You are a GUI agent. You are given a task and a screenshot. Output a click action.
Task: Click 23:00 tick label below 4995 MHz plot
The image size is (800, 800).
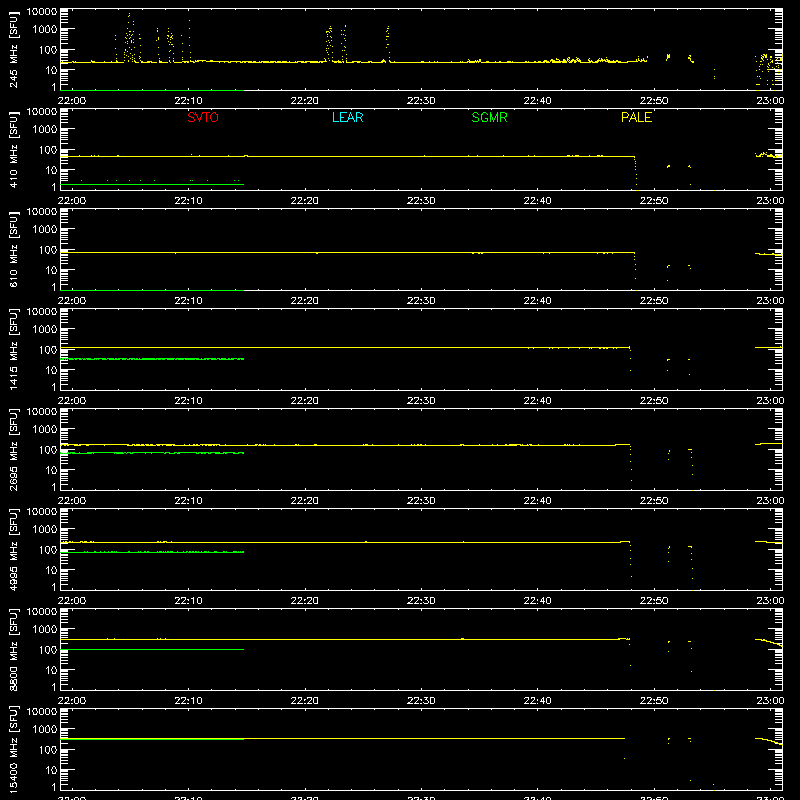(770, 601)
